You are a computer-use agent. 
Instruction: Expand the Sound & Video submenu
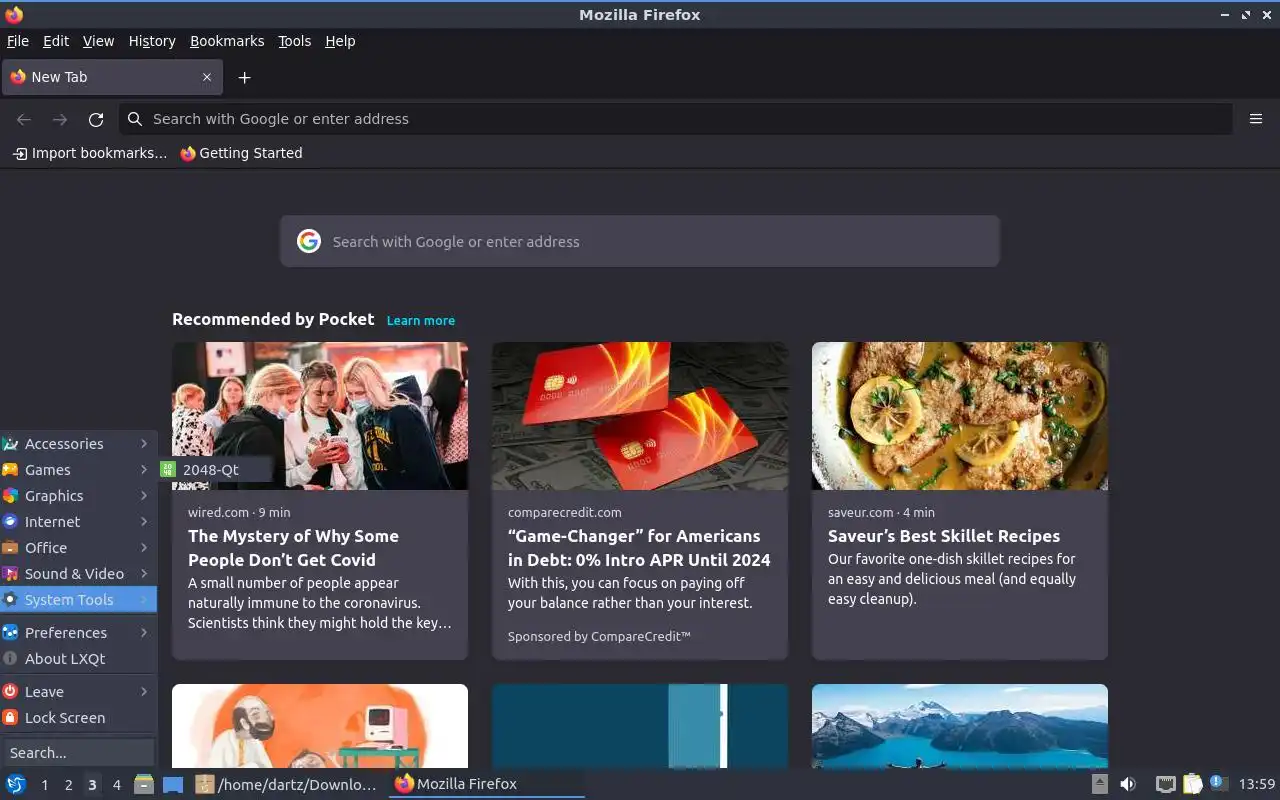[78, 574]
